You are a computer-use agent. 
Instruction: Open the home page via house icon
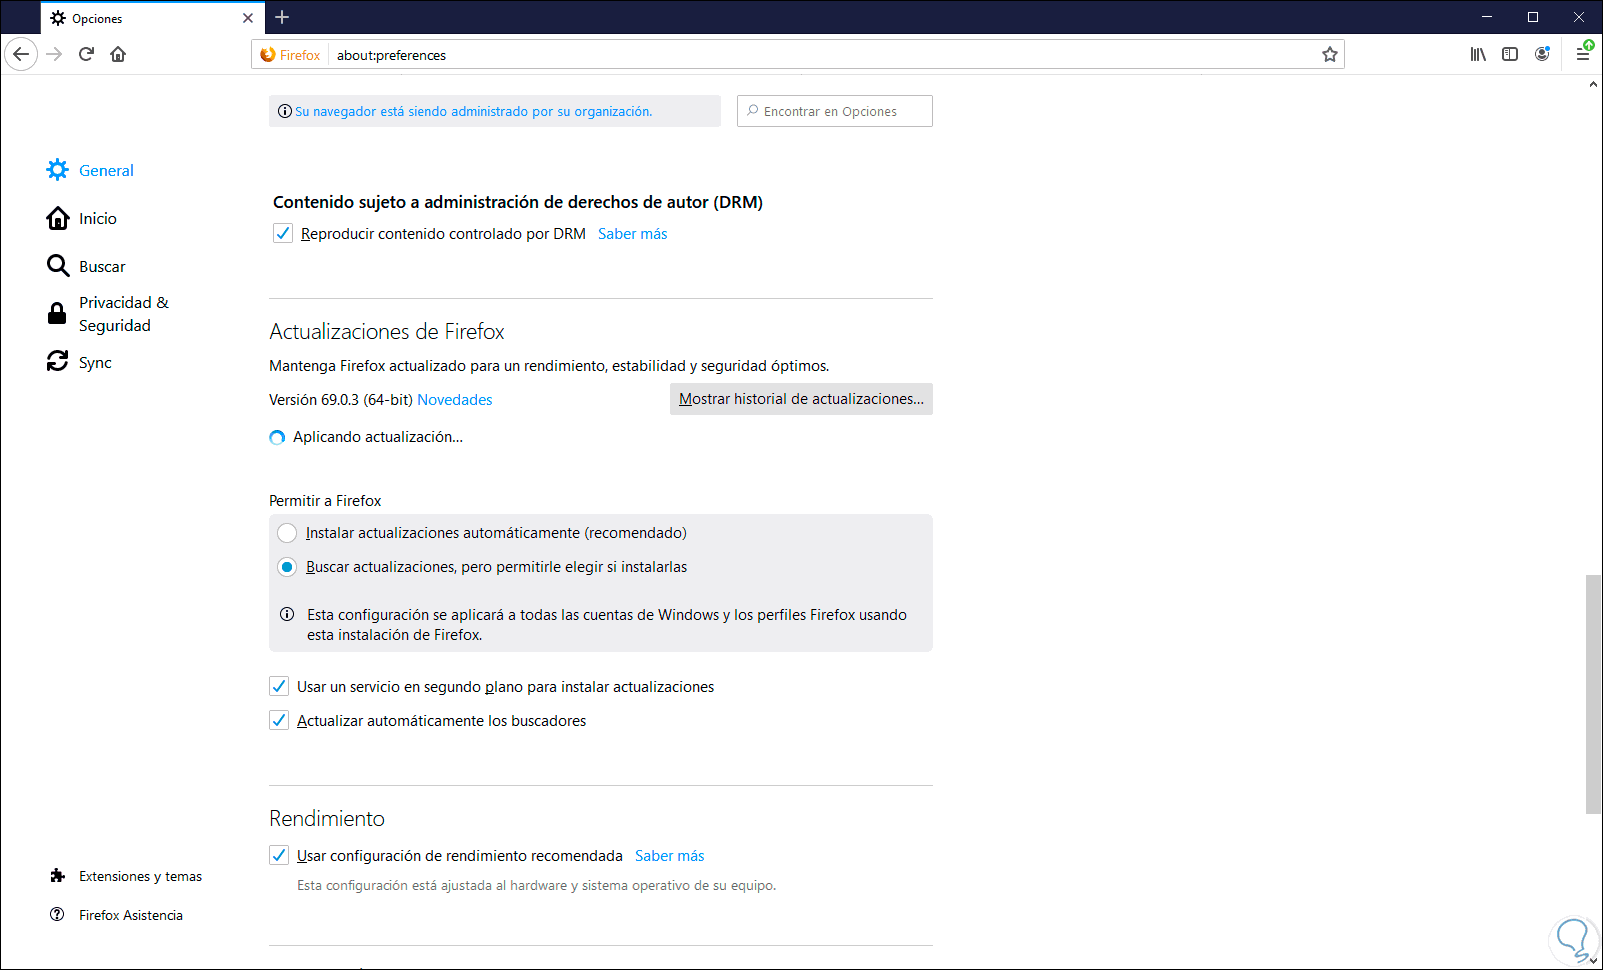pos(118,54)
